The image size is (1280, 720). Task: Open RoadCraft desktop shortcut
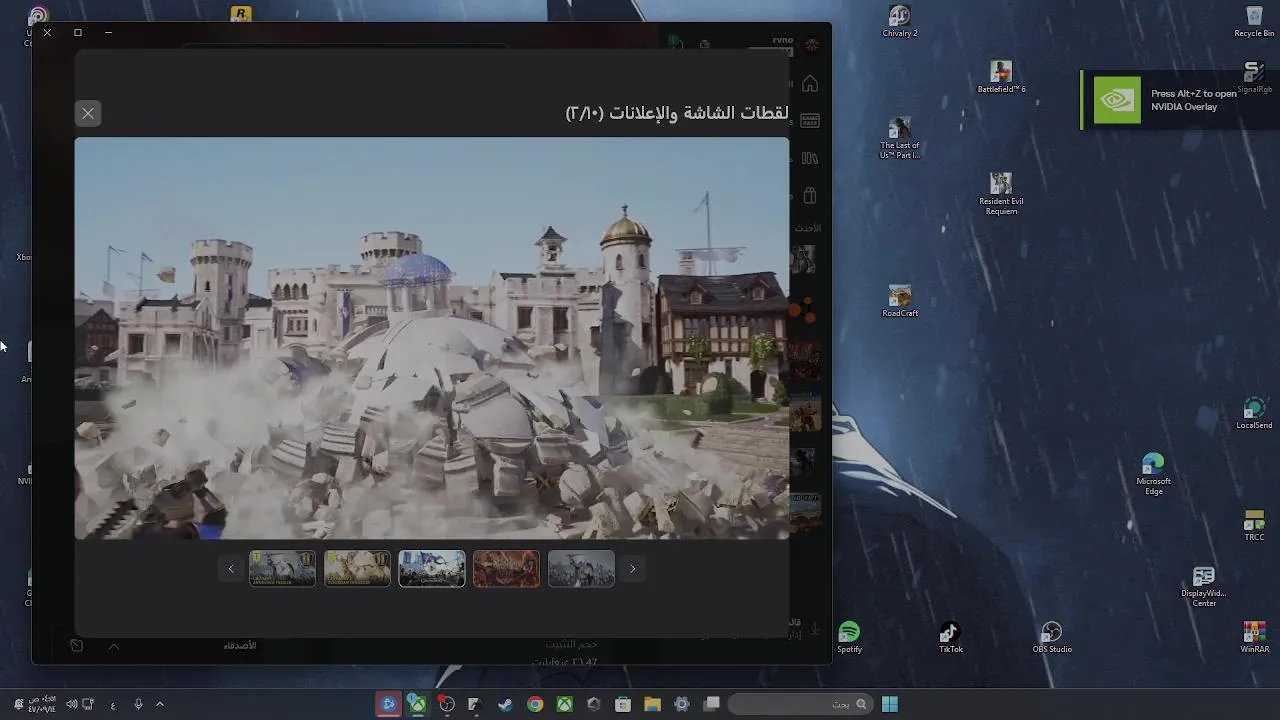click(x=900, y=301)
